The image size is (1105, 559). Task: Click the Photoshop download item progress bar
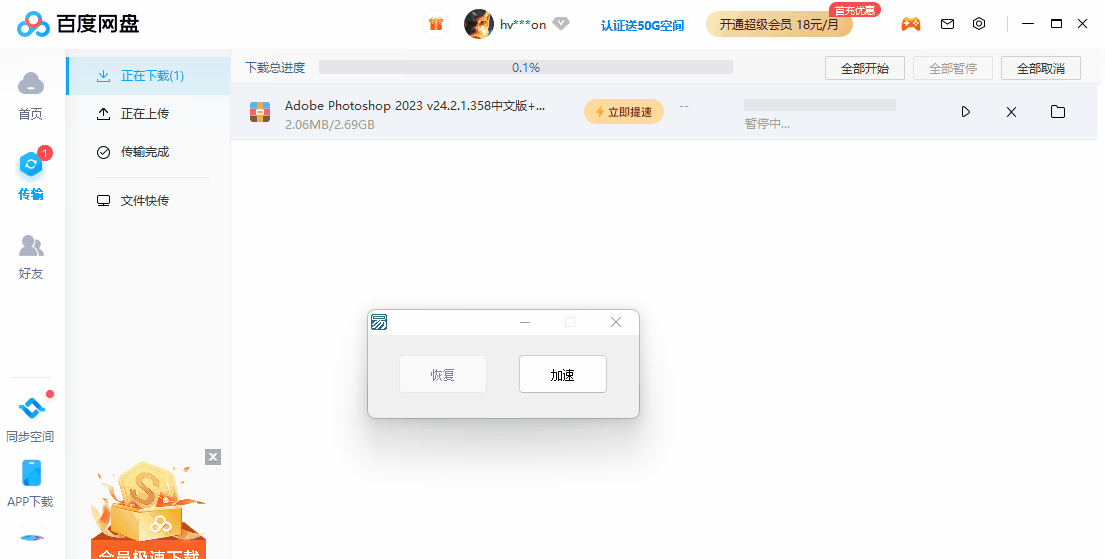820,105
